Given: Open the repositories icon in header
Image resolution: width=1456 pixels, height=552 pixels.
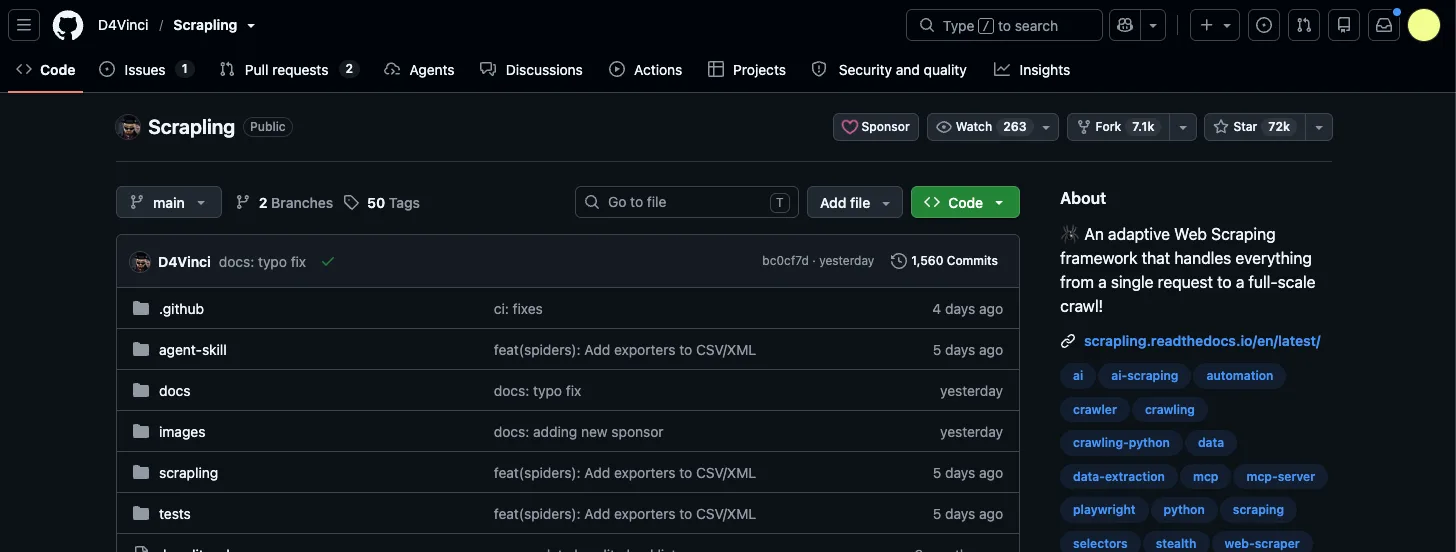Looking at the screenshot, I should click(x=1344, y=25).
